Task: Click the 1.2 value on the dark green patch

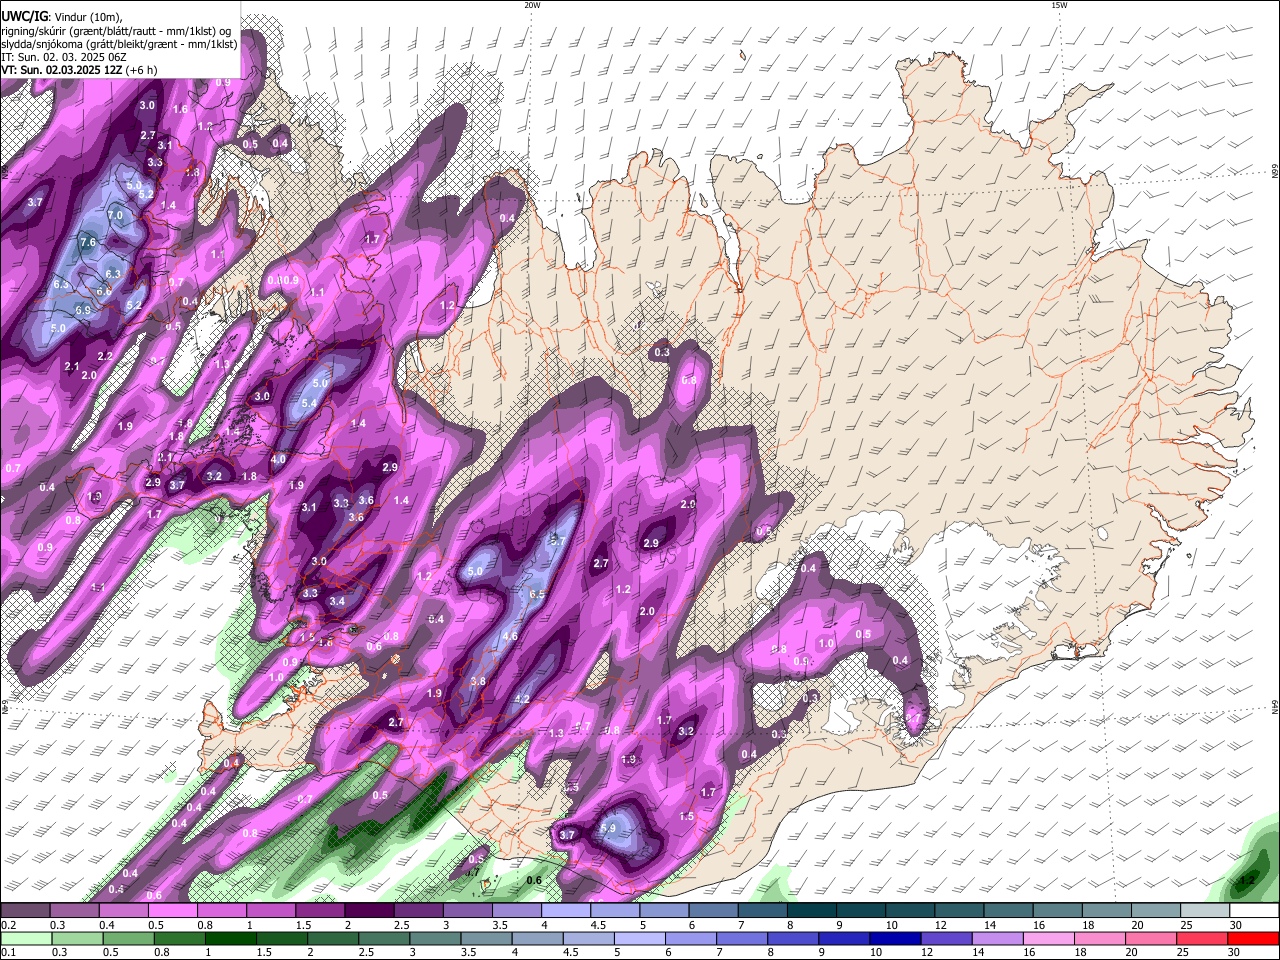Action: (1247, 880)
